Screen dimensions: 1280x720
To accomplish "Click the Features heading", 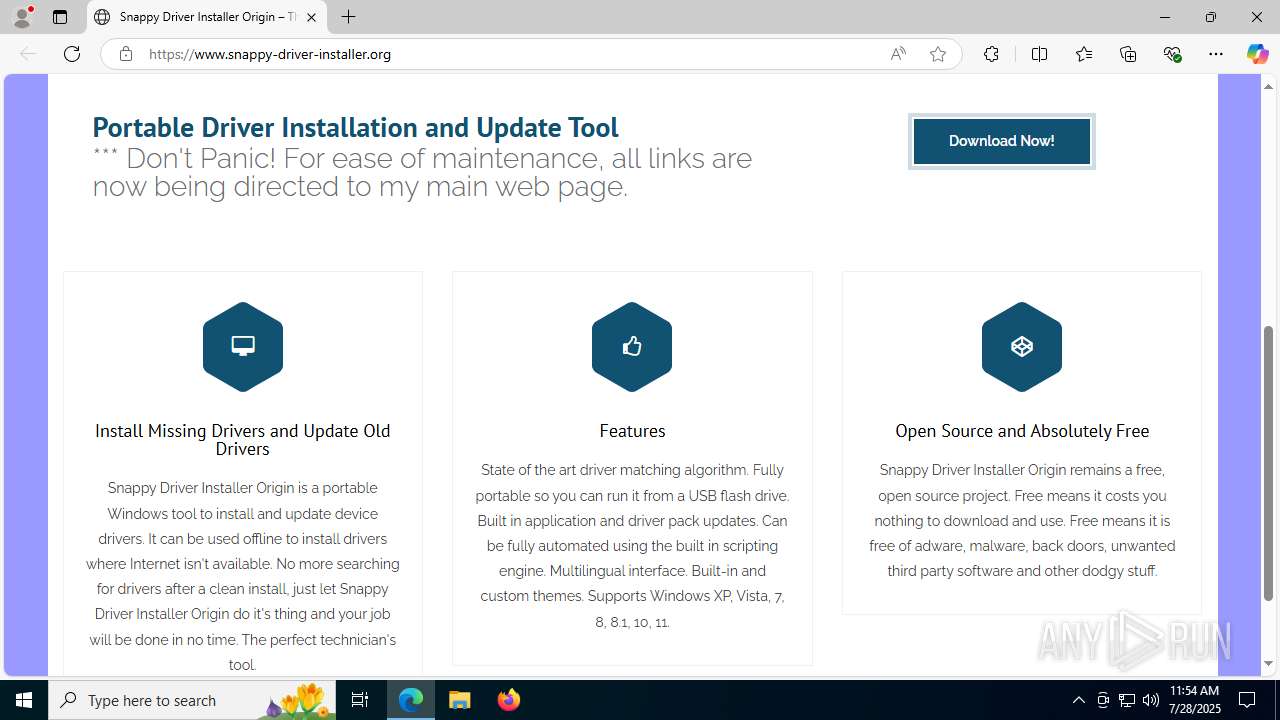I will point(632,431).
